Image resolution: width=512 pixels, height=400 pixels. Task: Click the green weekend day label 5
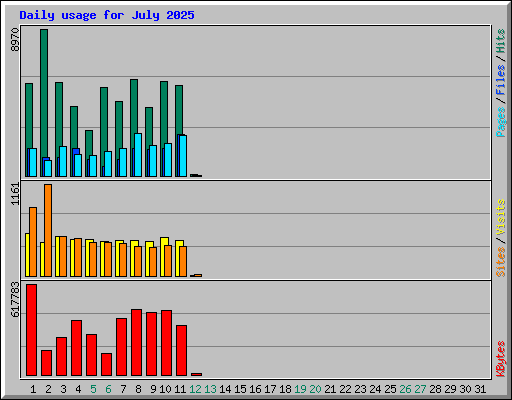click(93, 389)
